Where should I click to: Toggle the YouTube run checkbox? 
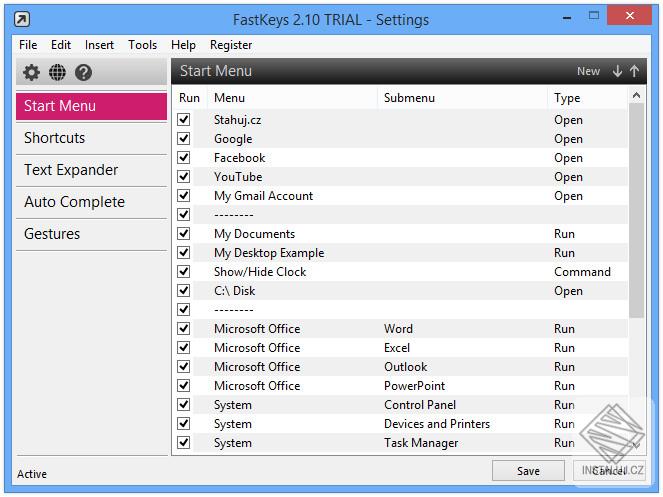(184, 177)
